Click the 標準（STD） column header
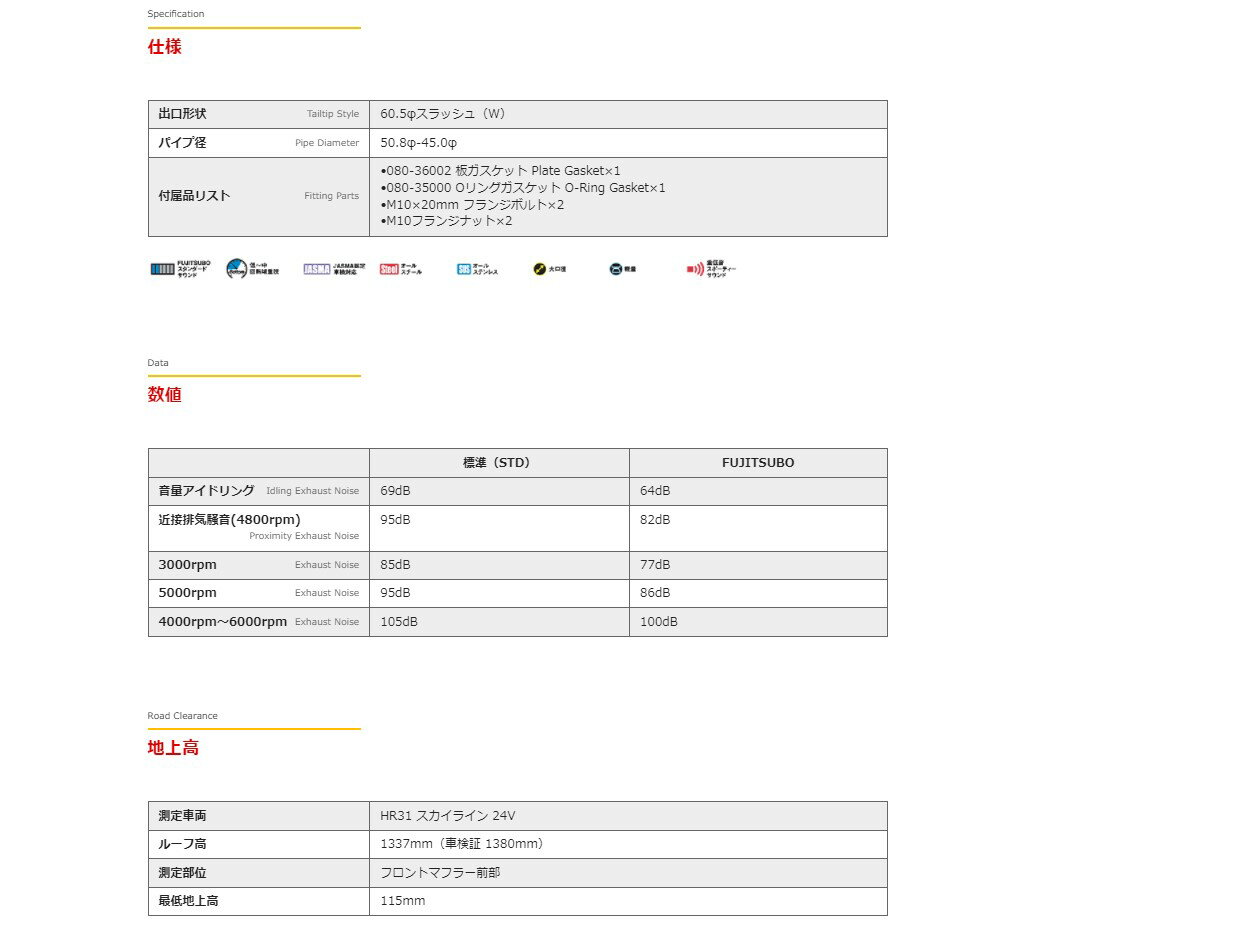Screen dimensions: 1252x925 (x=497, y=463)
